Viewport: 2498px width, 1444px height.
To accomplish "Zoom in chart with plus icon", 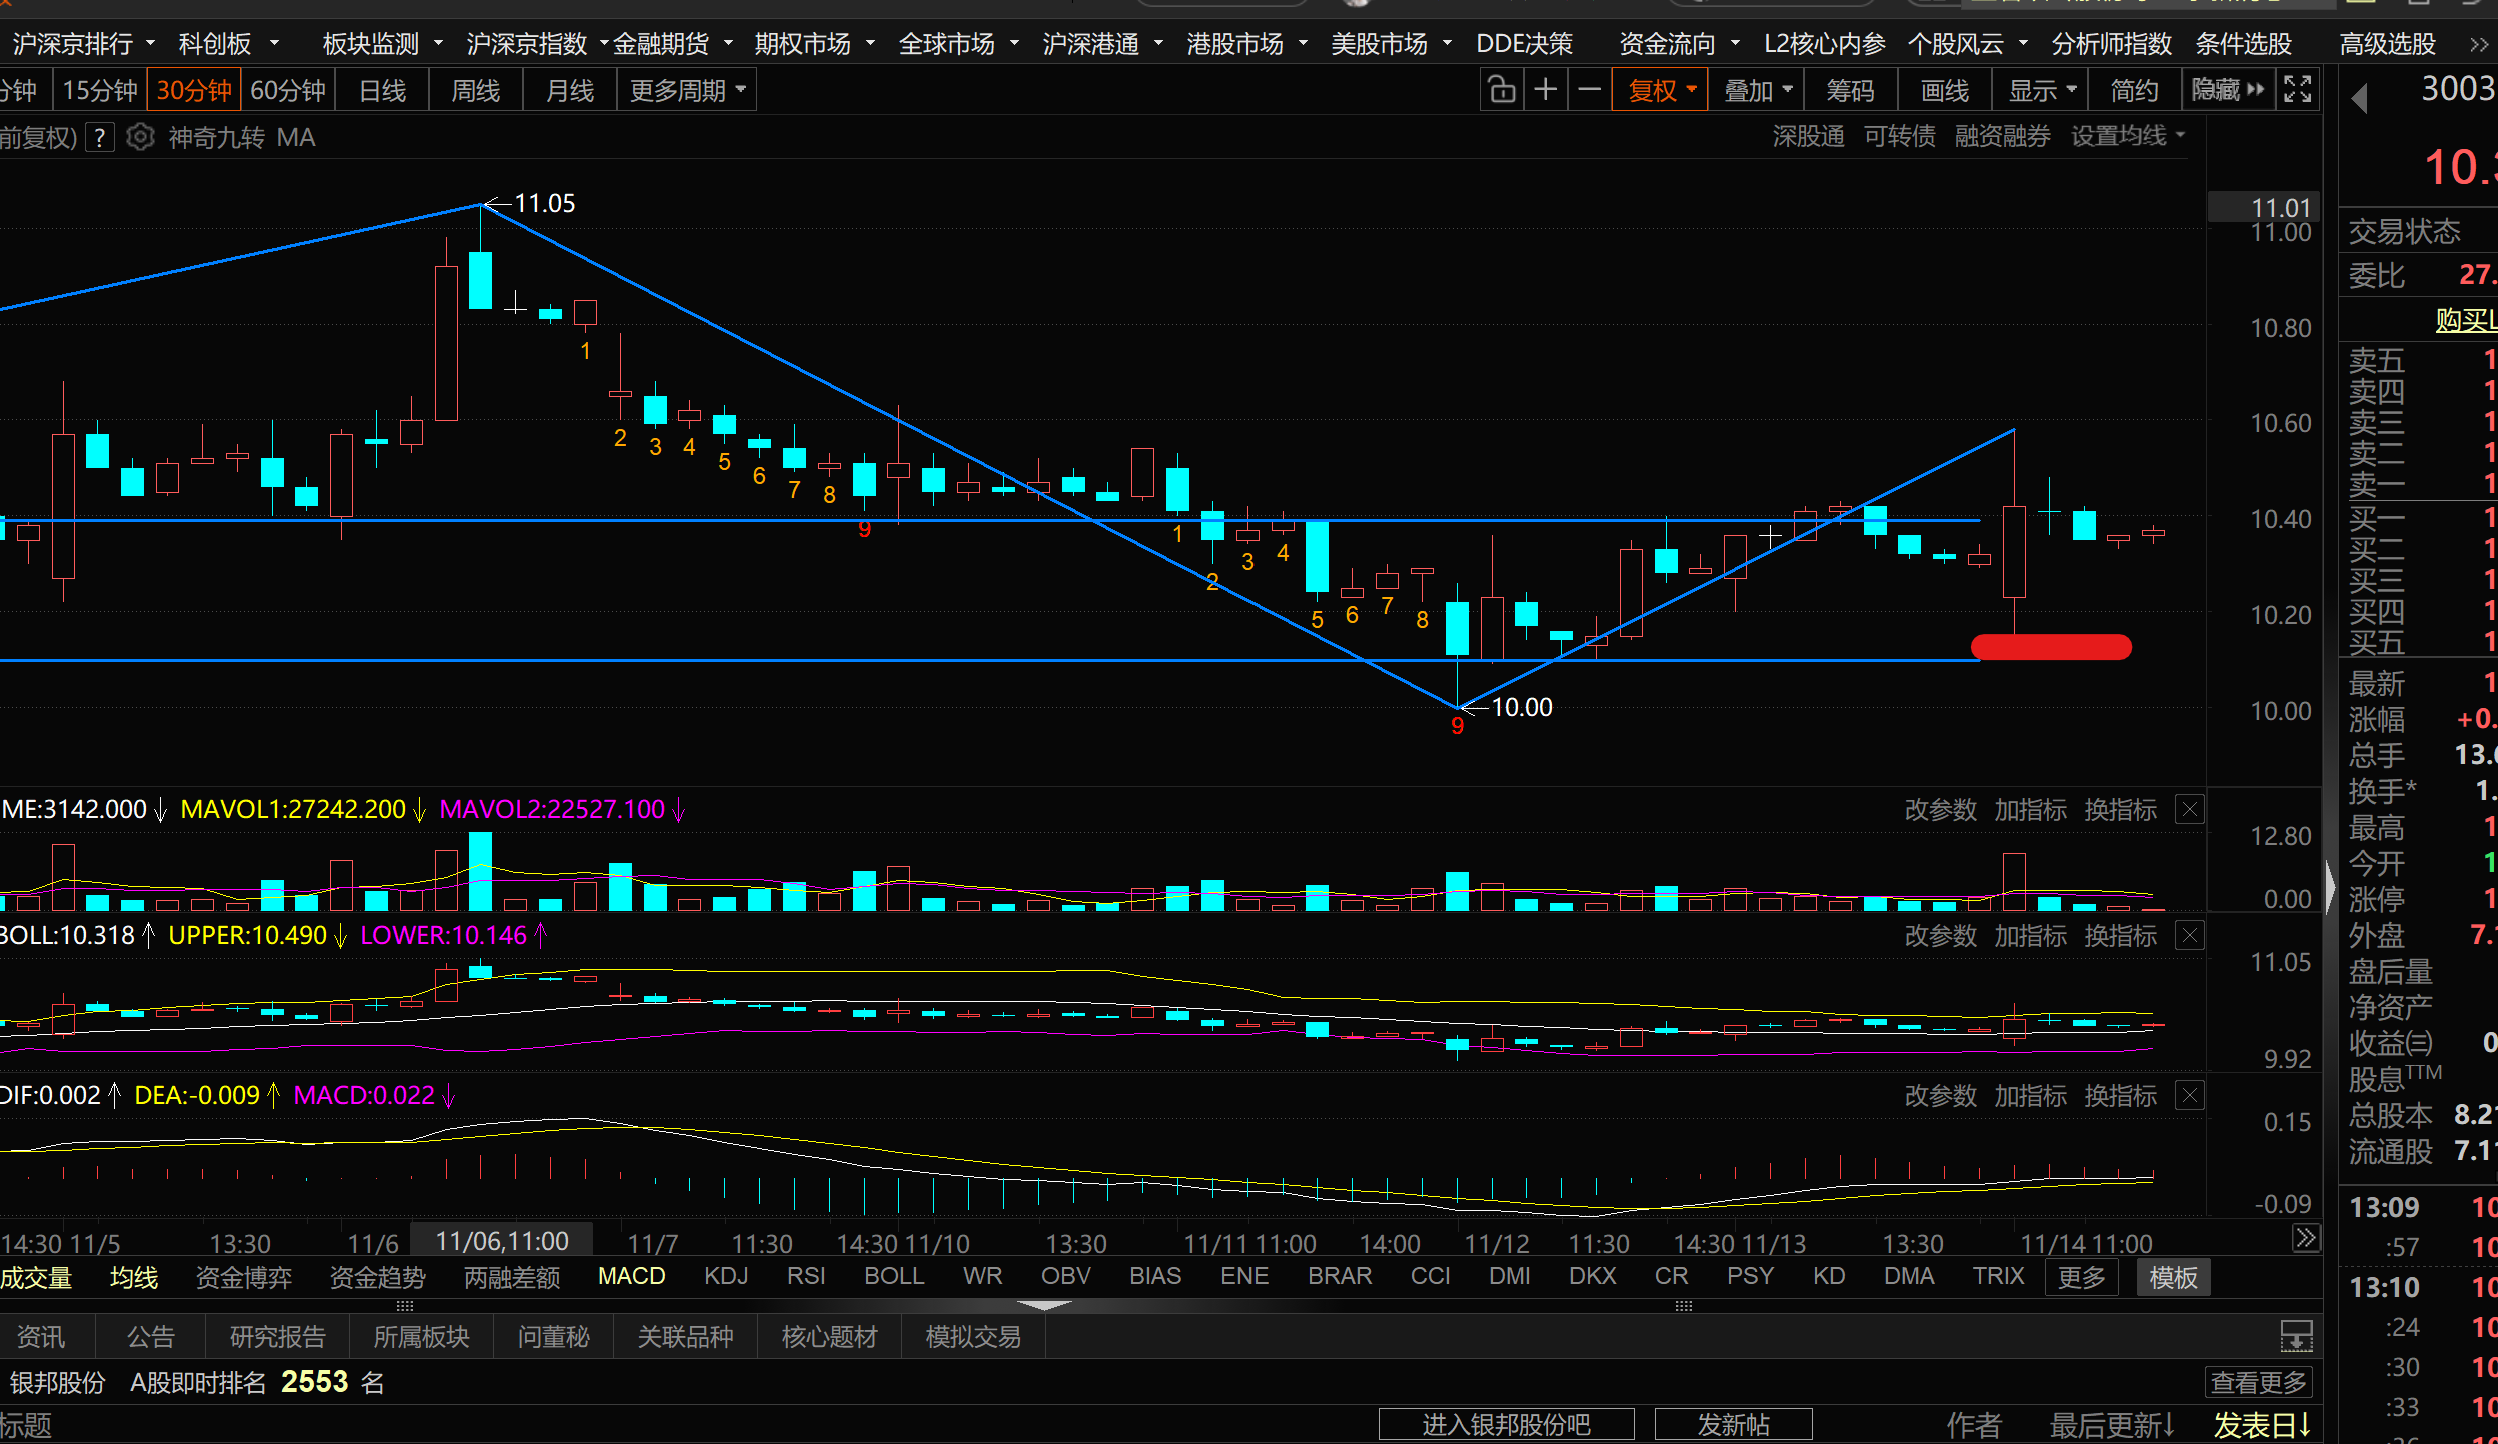I will tap(1545, 90).
